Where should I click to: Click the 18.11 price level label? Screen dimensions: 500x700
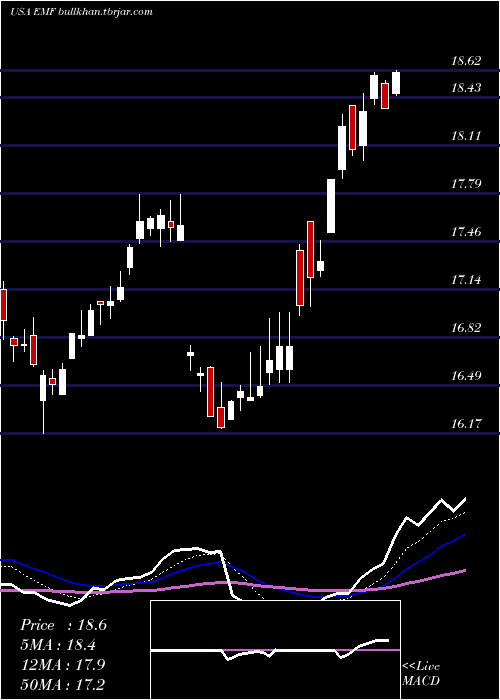point(466,136)
